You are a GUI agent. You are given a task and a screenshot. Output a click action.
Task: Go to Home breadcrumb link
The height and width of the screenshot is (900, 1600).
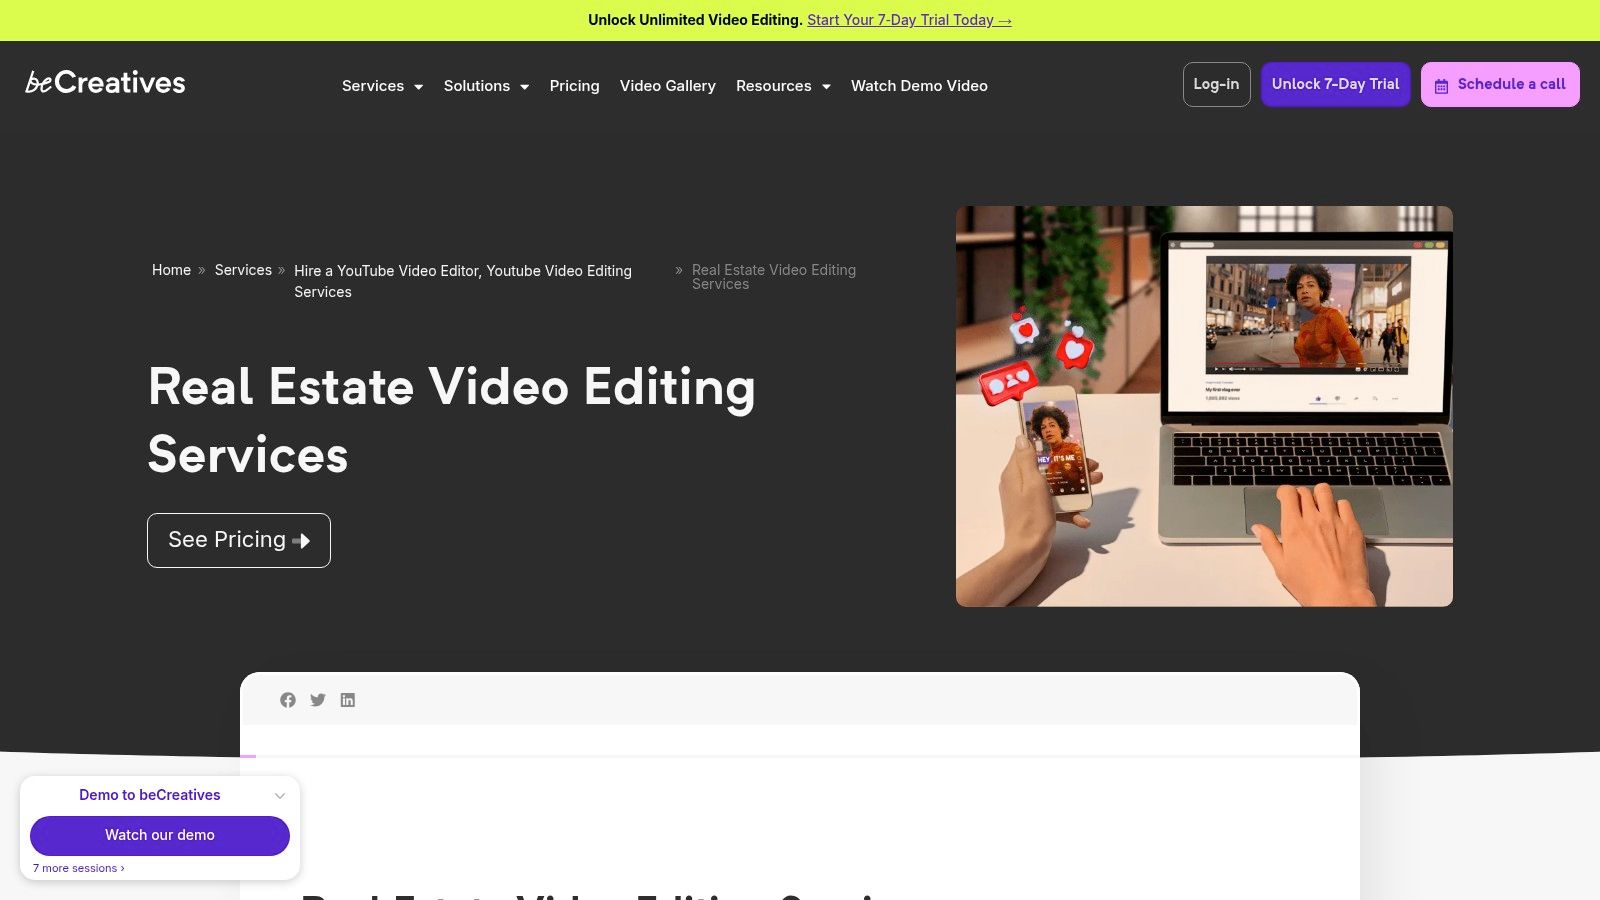click(171, 270)
